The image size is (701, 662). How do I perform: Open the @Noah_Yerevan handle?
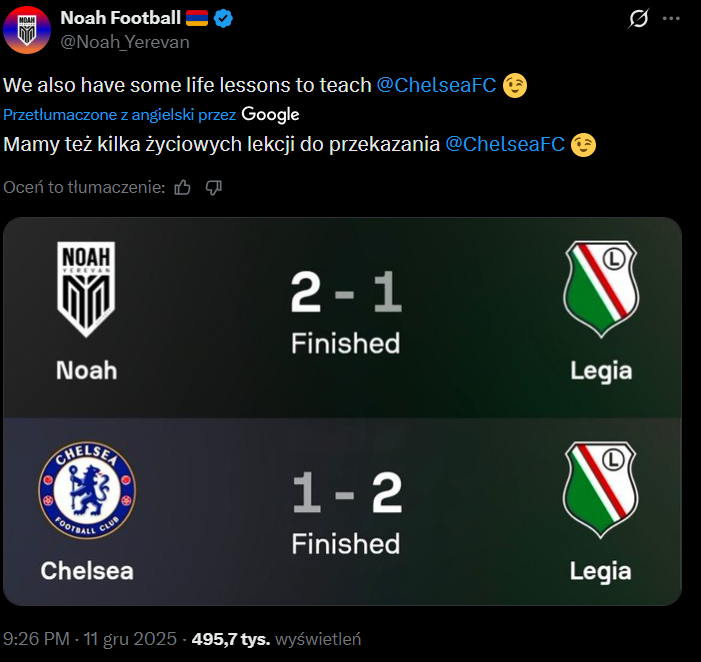coord(125,42)
